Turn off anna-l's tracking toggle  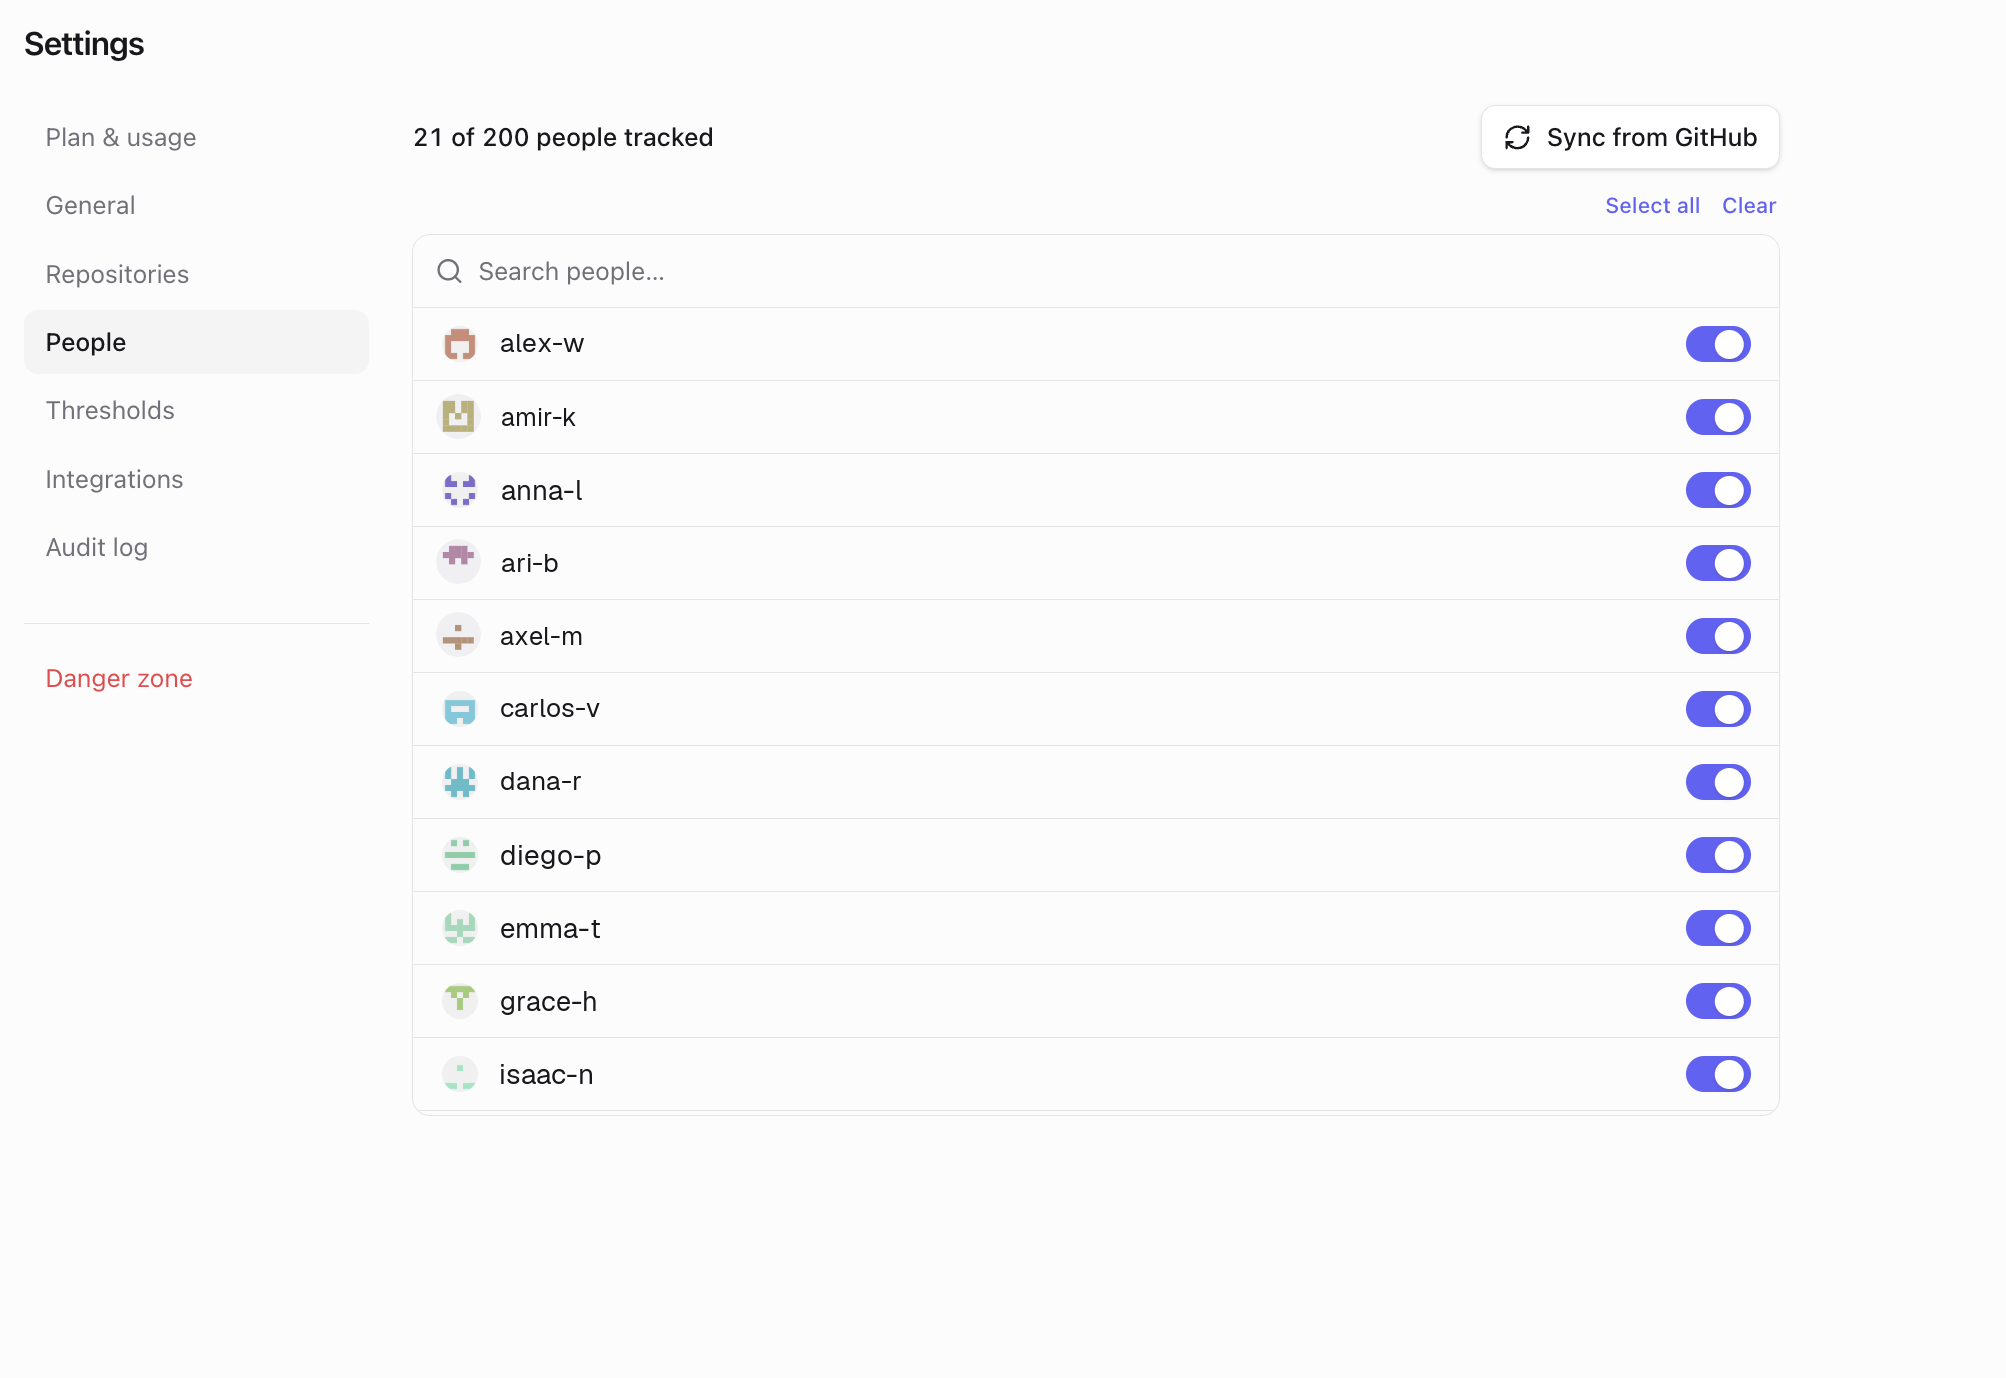pos(1718,490)
